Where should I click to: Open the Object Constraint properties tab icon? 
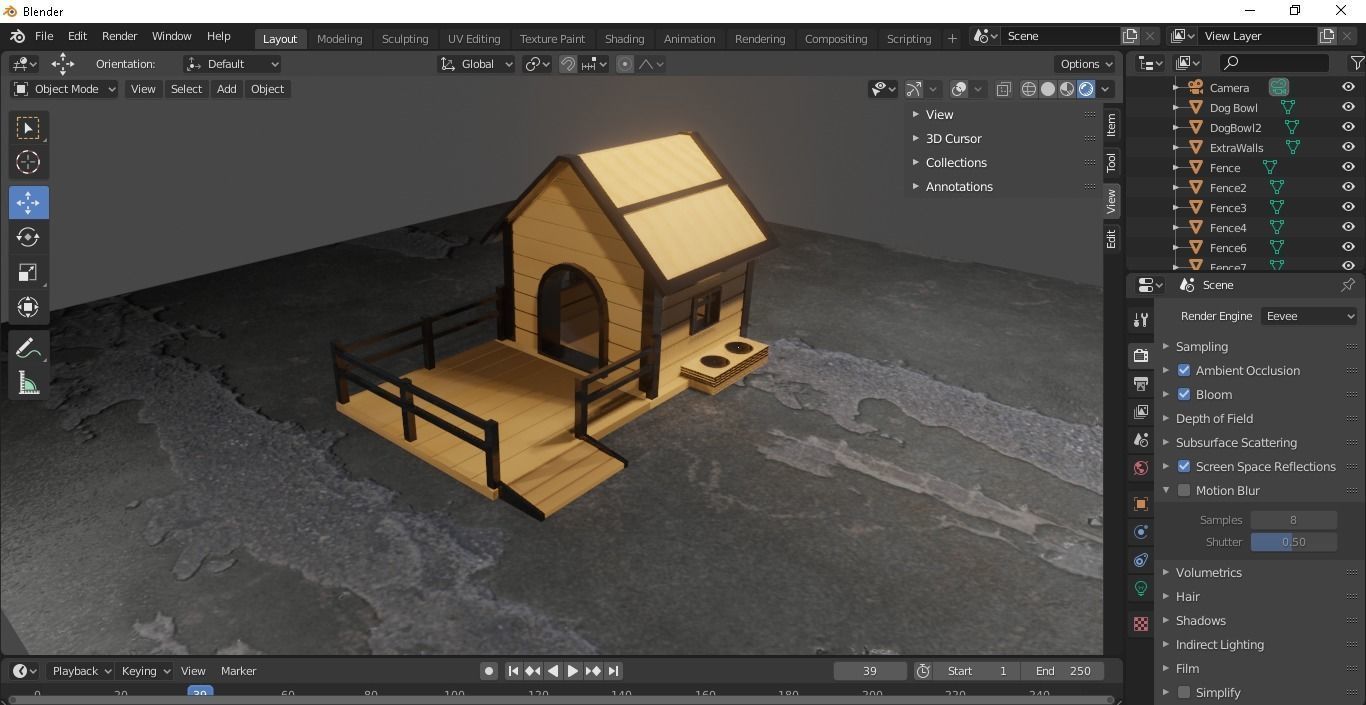click(x=1140, y=559)
